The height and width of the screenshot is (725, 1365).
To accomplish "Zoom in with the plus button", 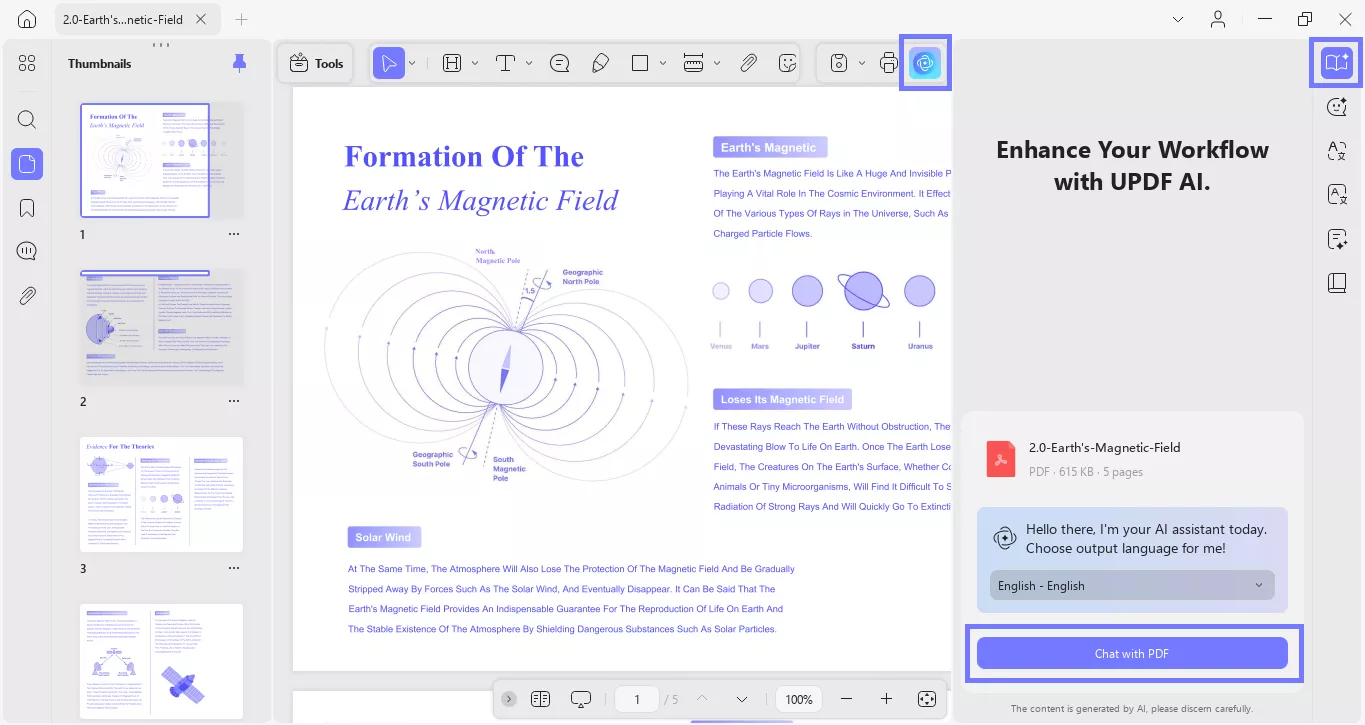I will point(886,699).
